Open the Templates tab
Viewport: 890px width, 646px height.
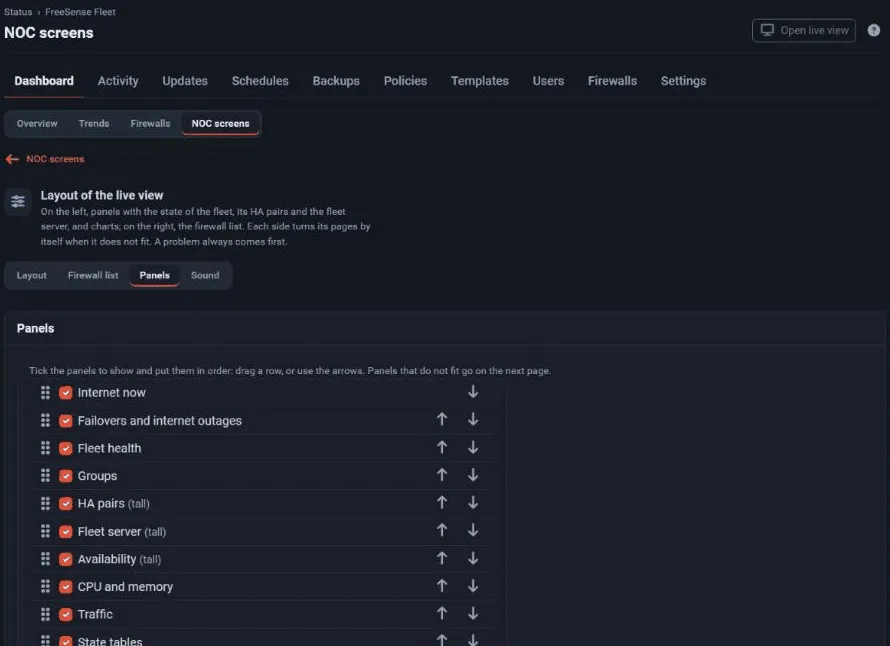coord(480,81)
